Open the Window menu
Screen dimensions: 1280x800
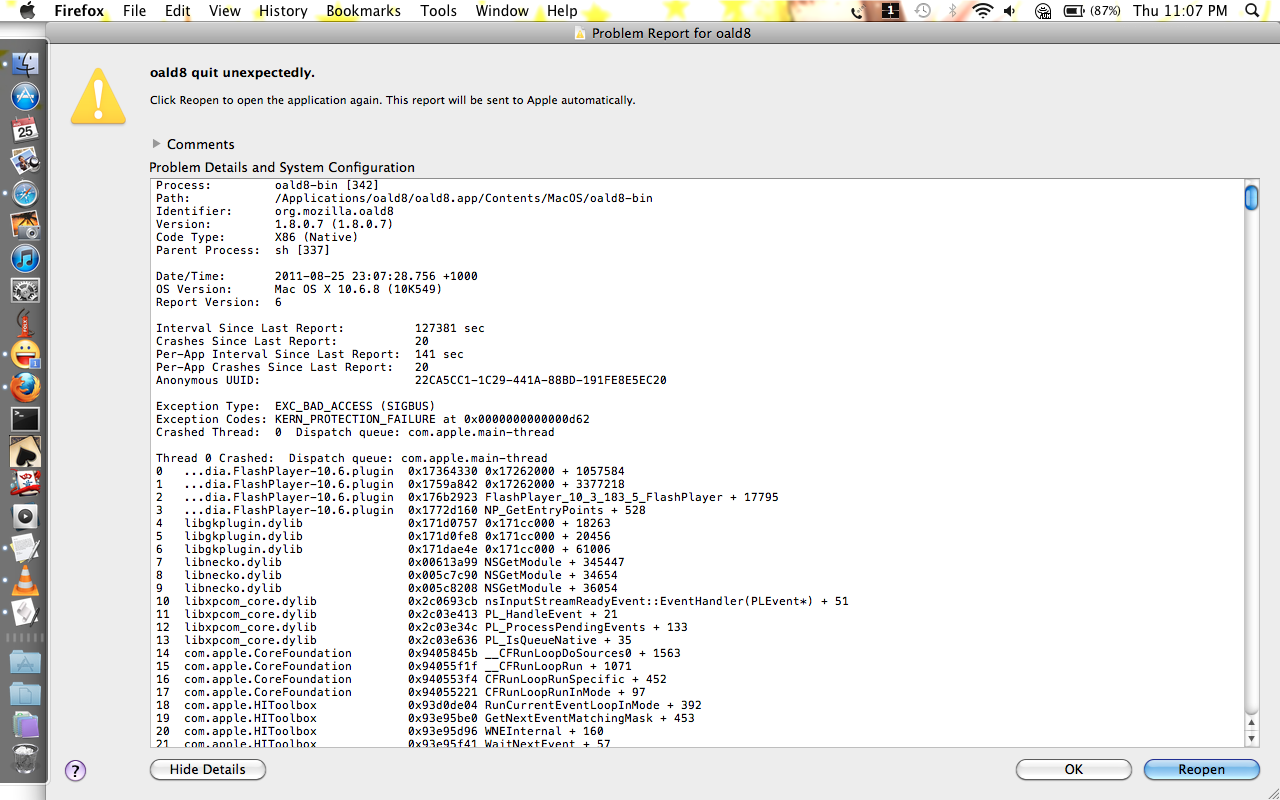pyautogui.click(x=502, y=11)
